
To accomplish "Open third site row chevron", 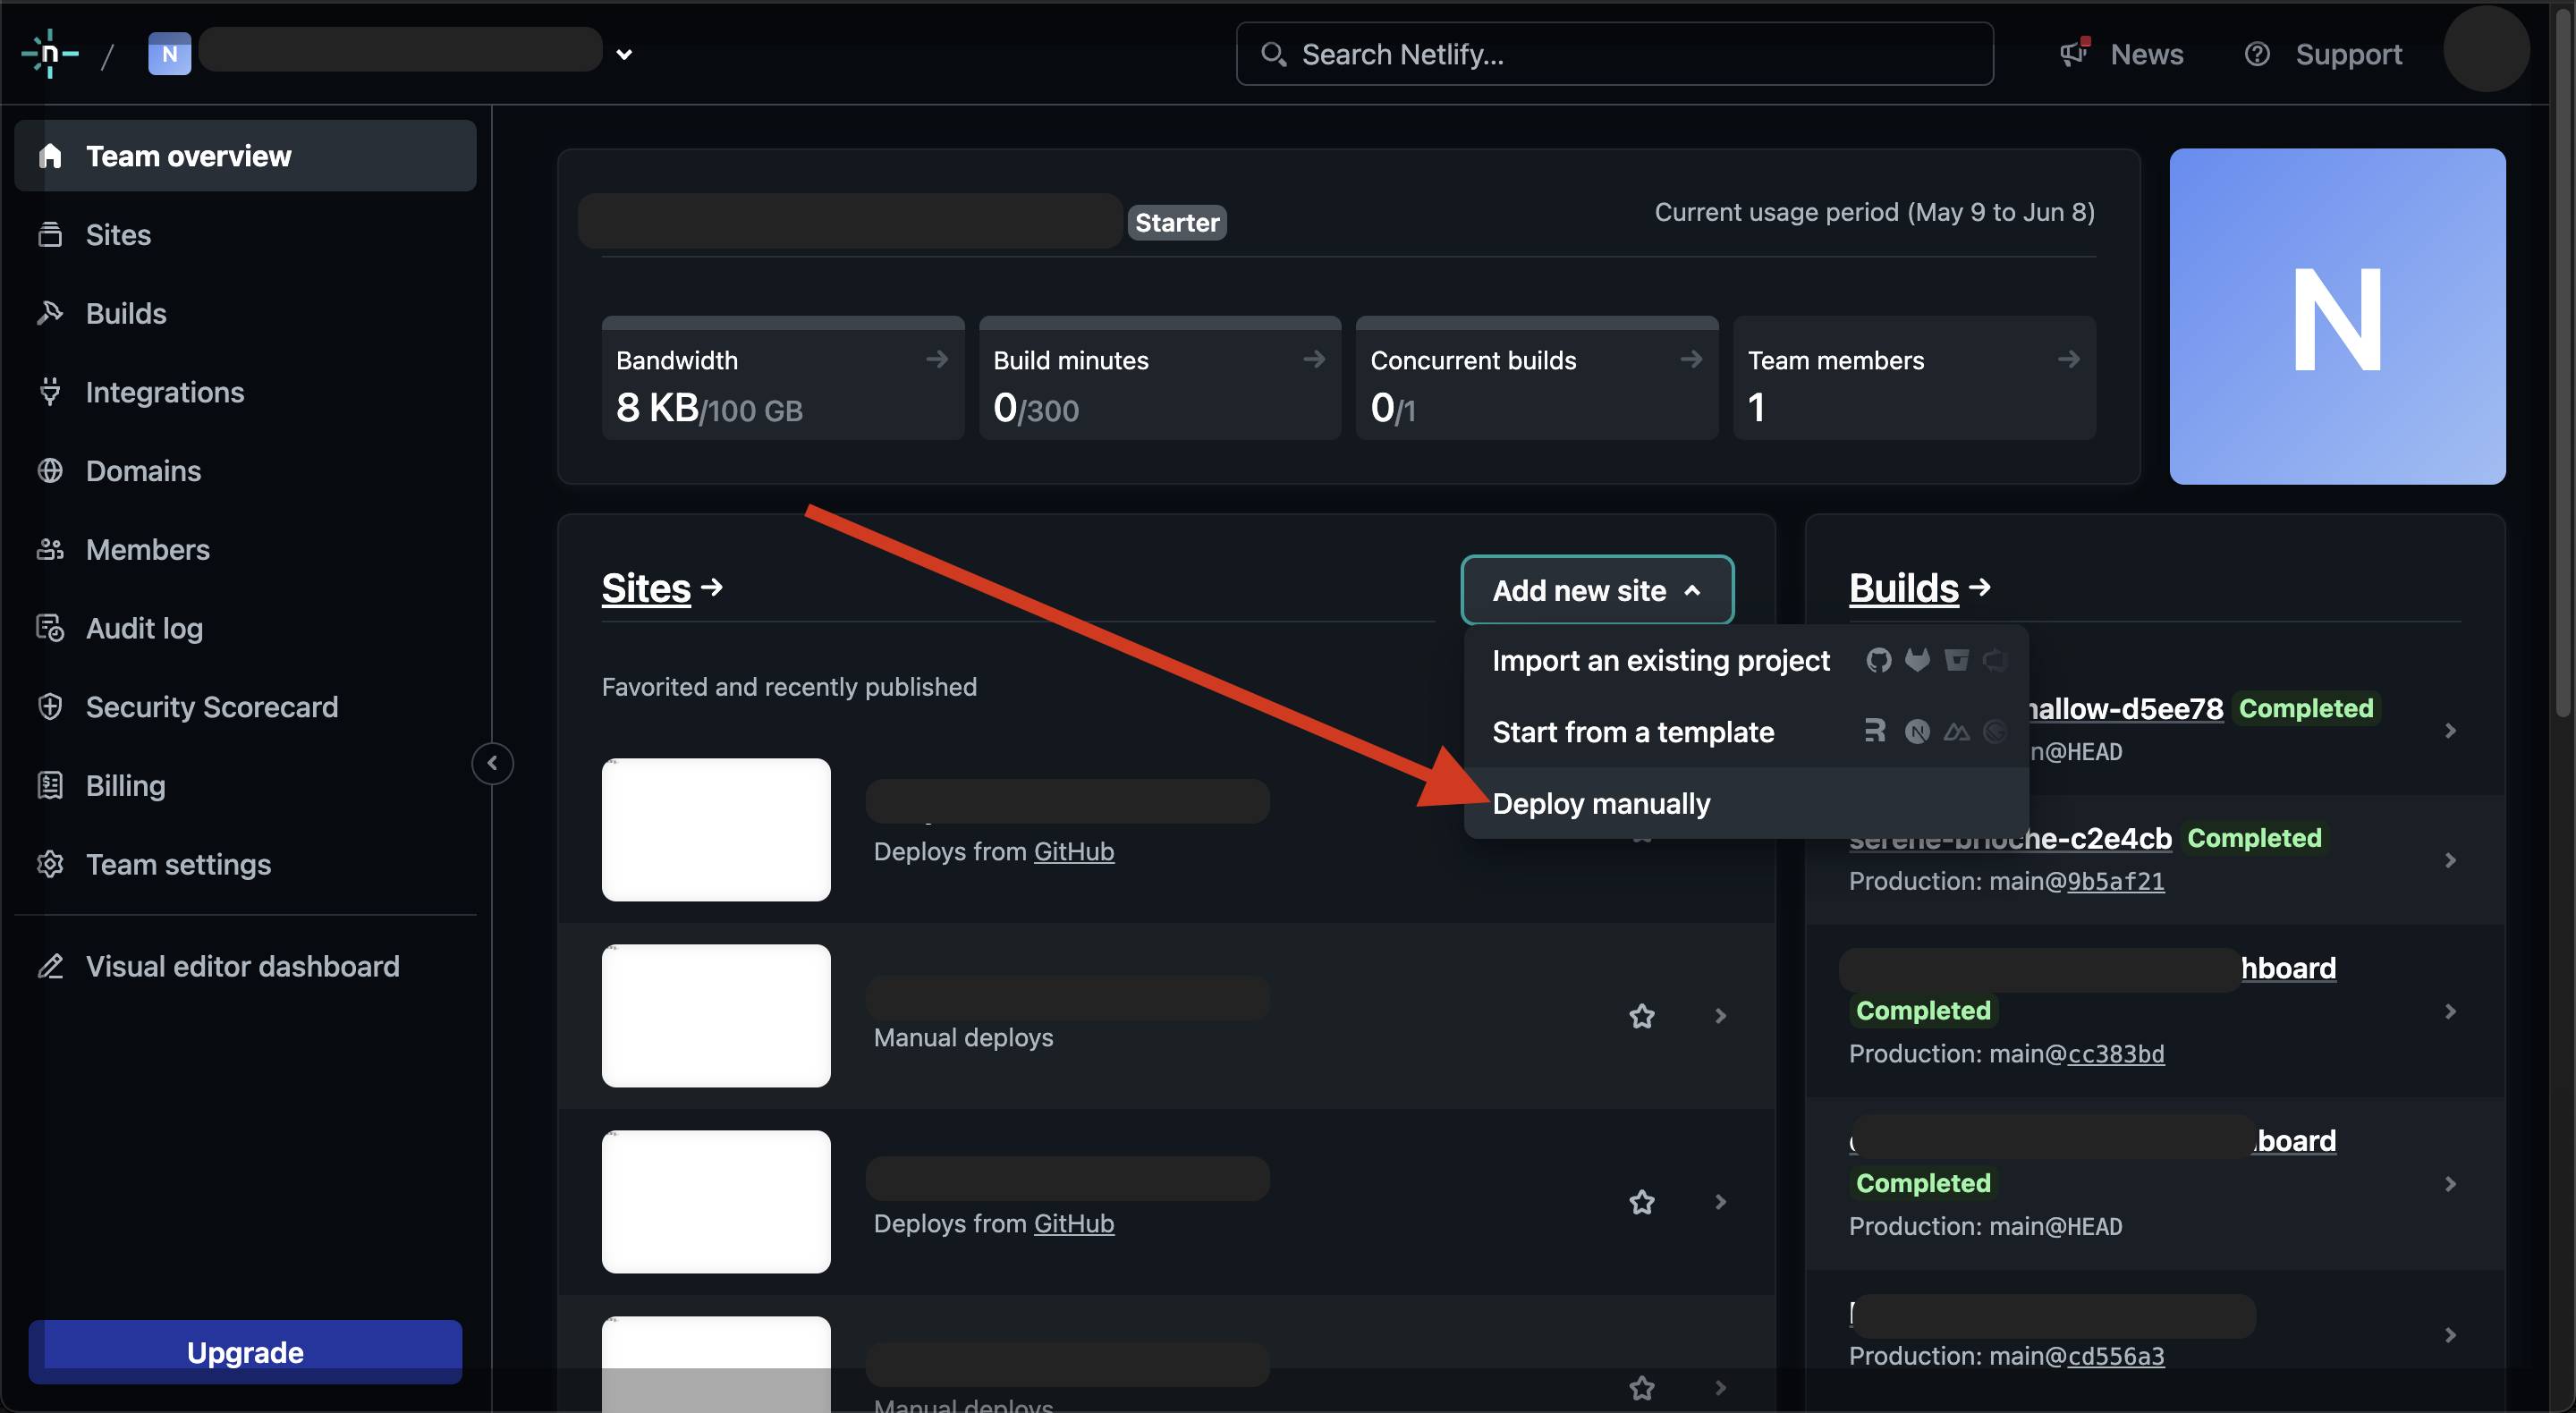I will pos(1720,1201).
